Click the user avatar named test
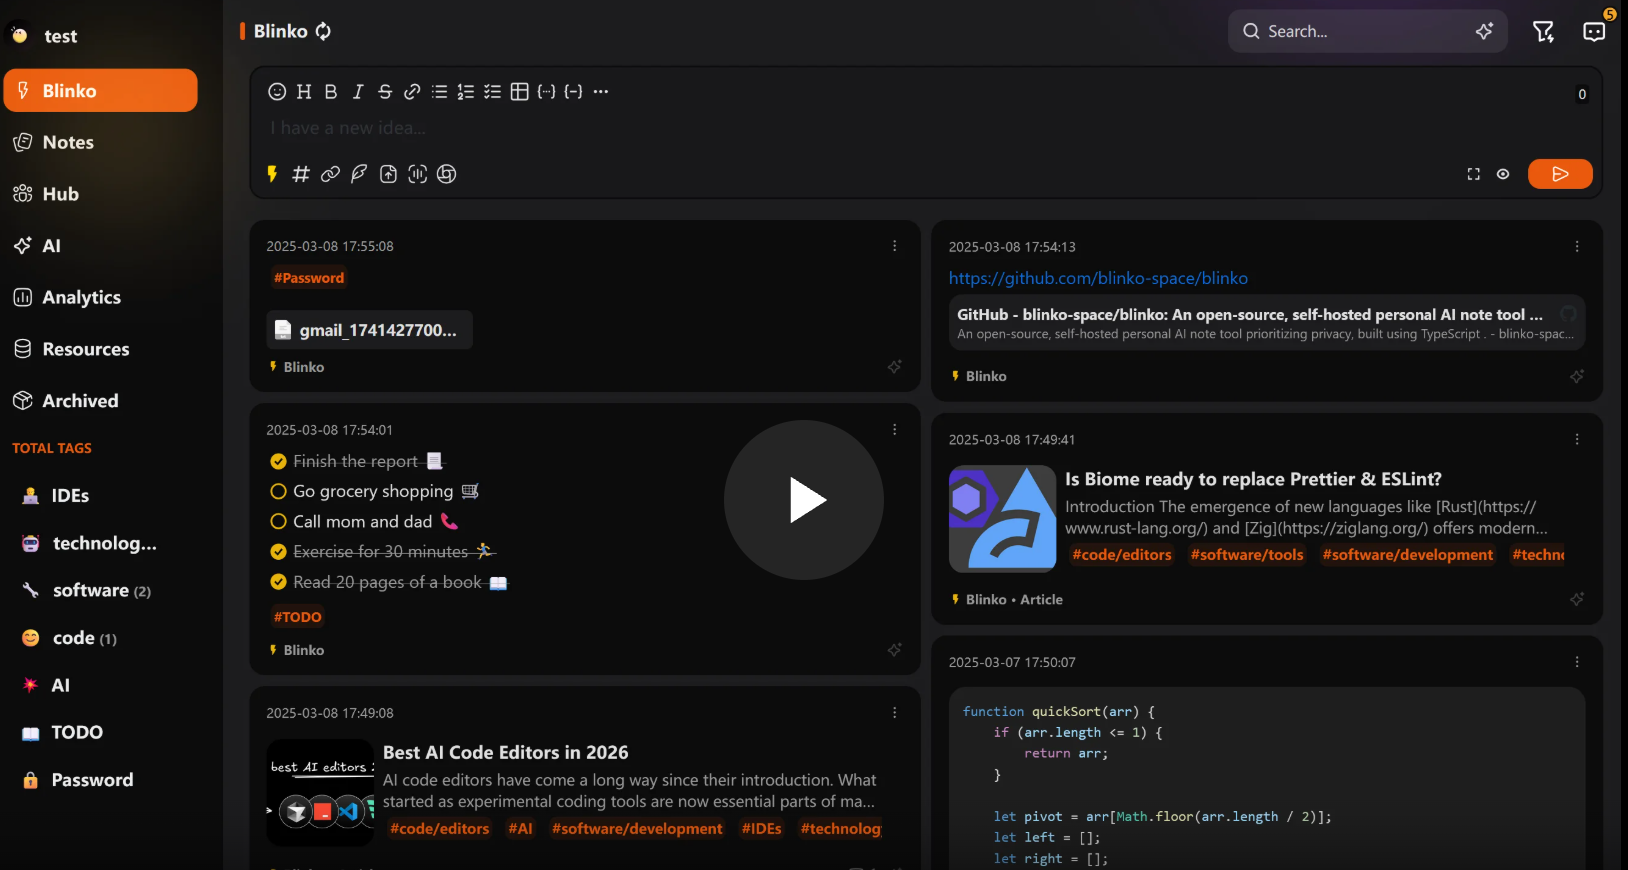1628x870 pixels. (x=20, y=35)
